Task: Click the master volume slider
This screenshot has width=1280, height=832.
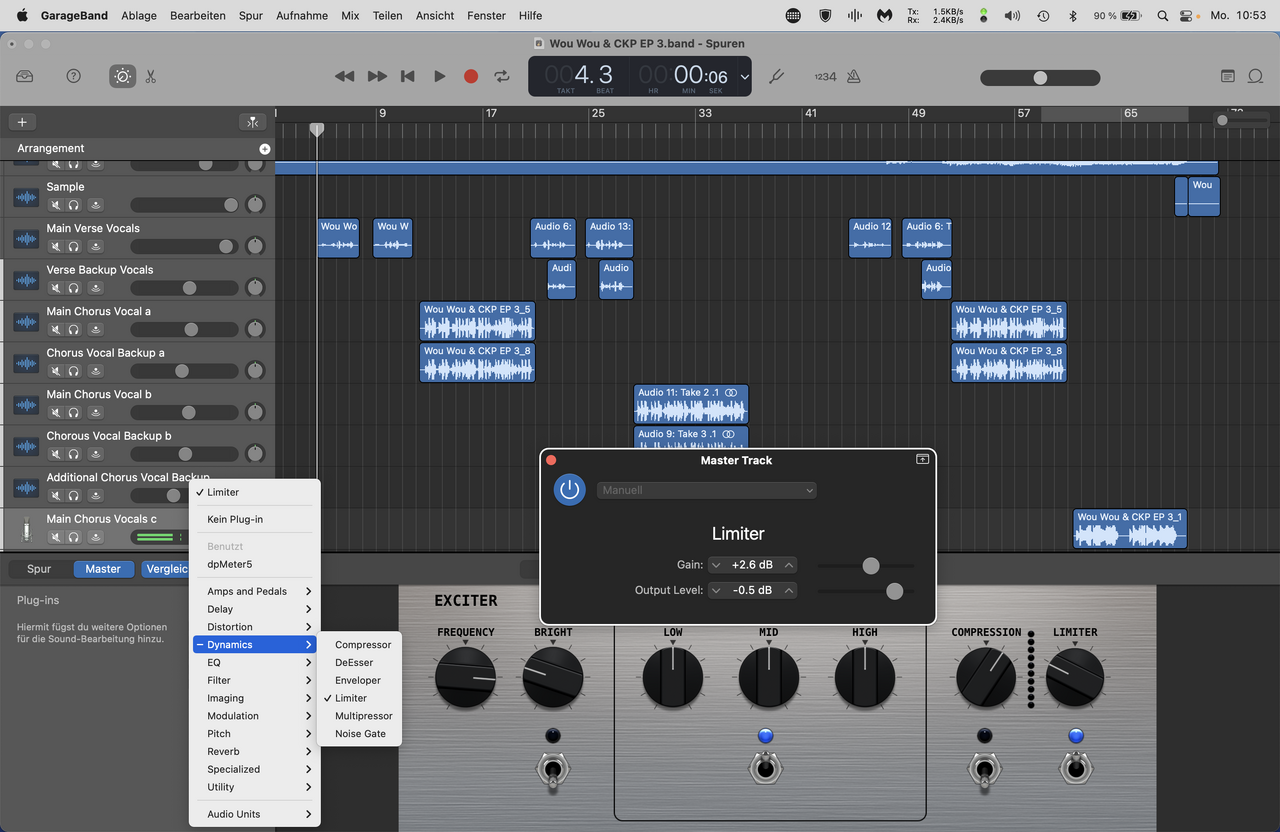Action: (1040, 78)
